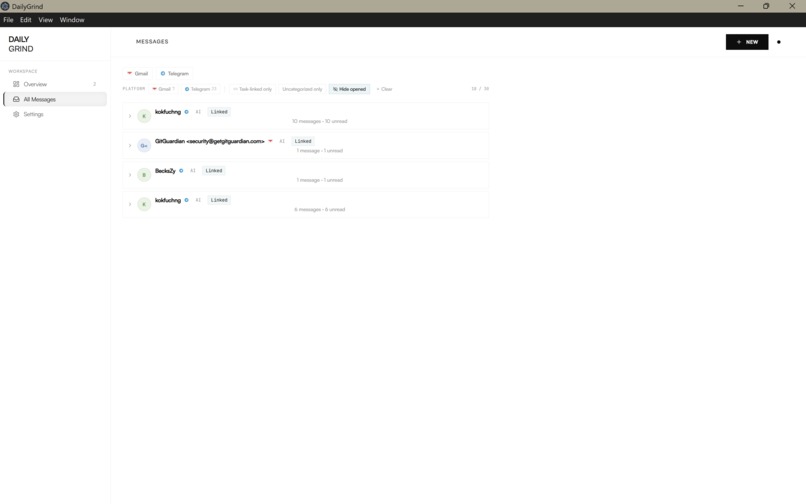Toggle the Gmail 7 platform filter
This screenshot has height=504, width=806.
click(x=163, y=89)
